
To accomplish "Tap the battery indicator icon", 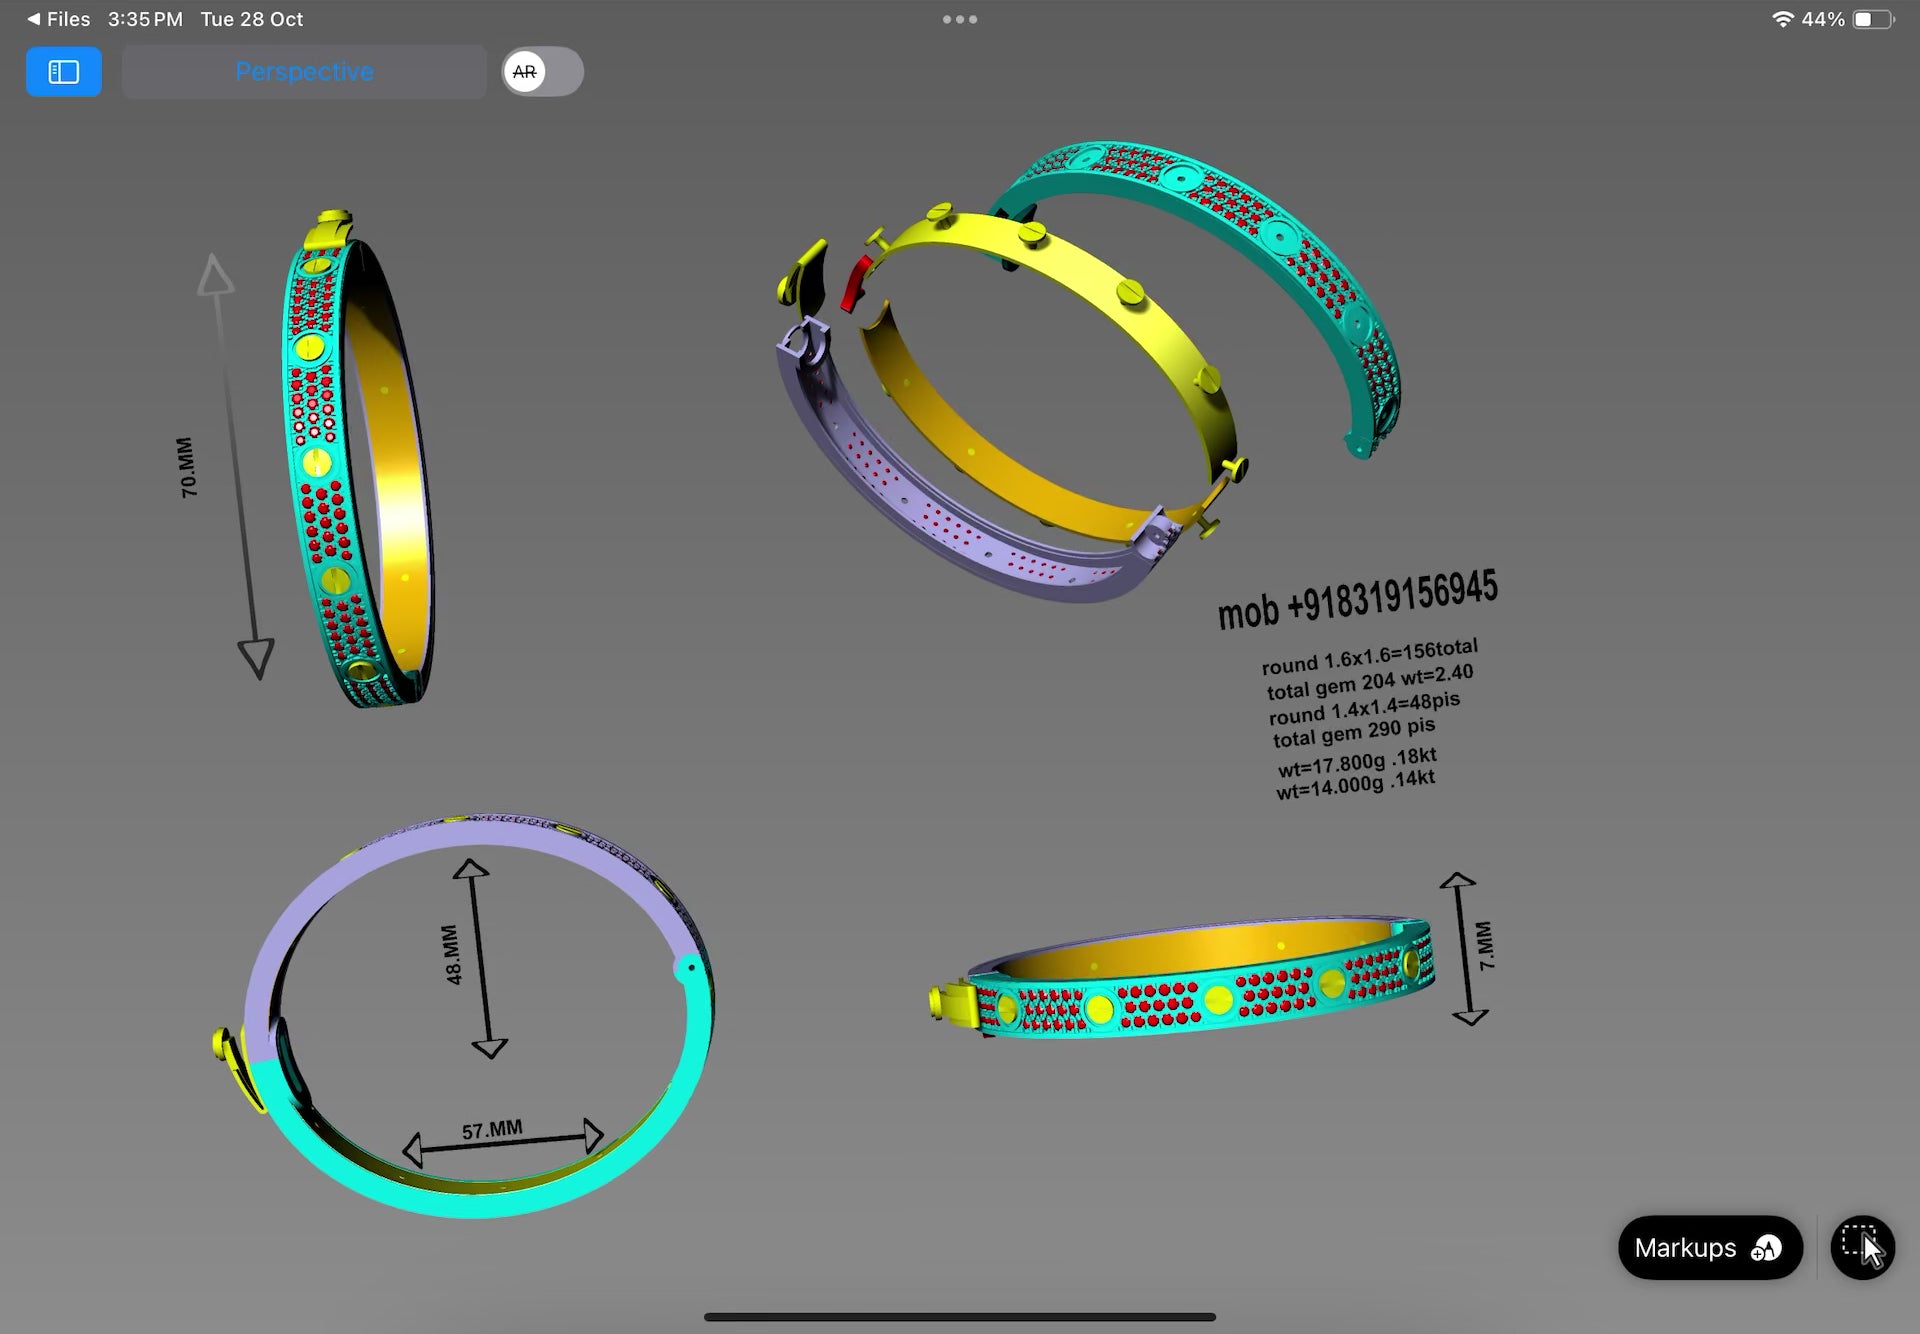I will pyautogui.click(x=1871, y=19).
